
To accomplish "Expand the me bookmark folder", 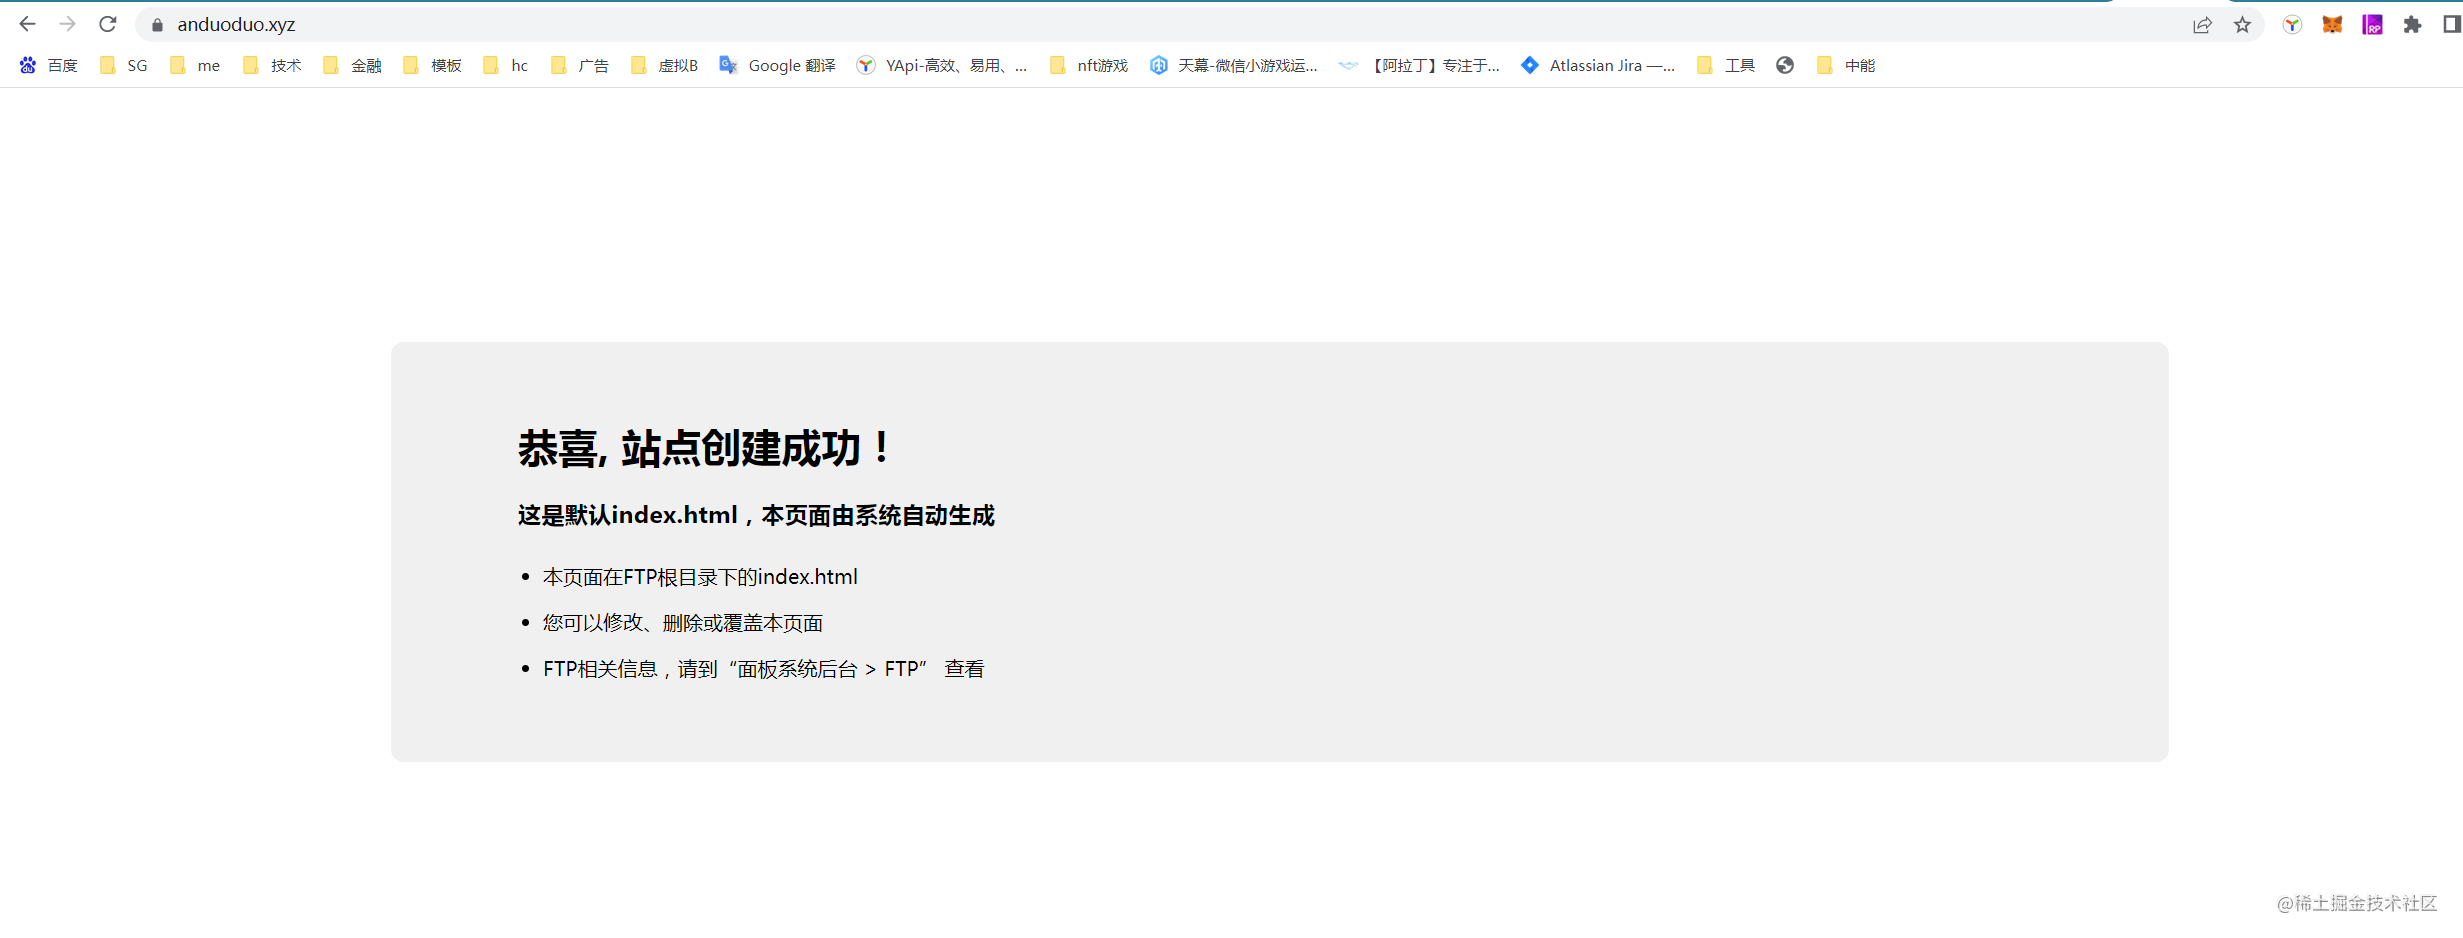I will pos(195,66).
